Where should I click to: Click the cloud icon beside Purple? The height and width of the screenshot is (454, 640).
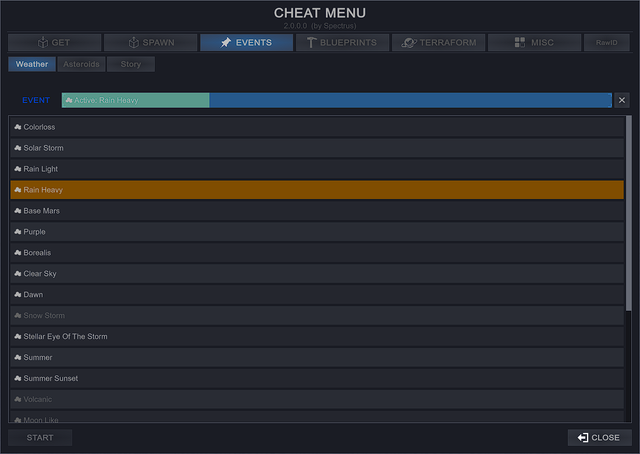coord(18,231)
